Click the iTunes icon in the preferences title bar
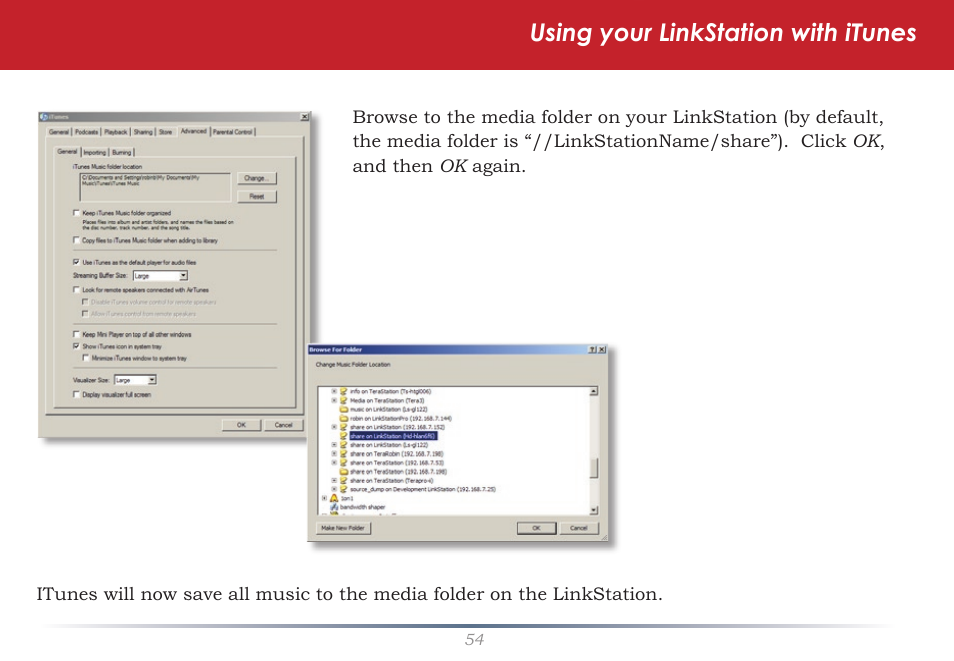954x661 pixels. pos(44,117)
